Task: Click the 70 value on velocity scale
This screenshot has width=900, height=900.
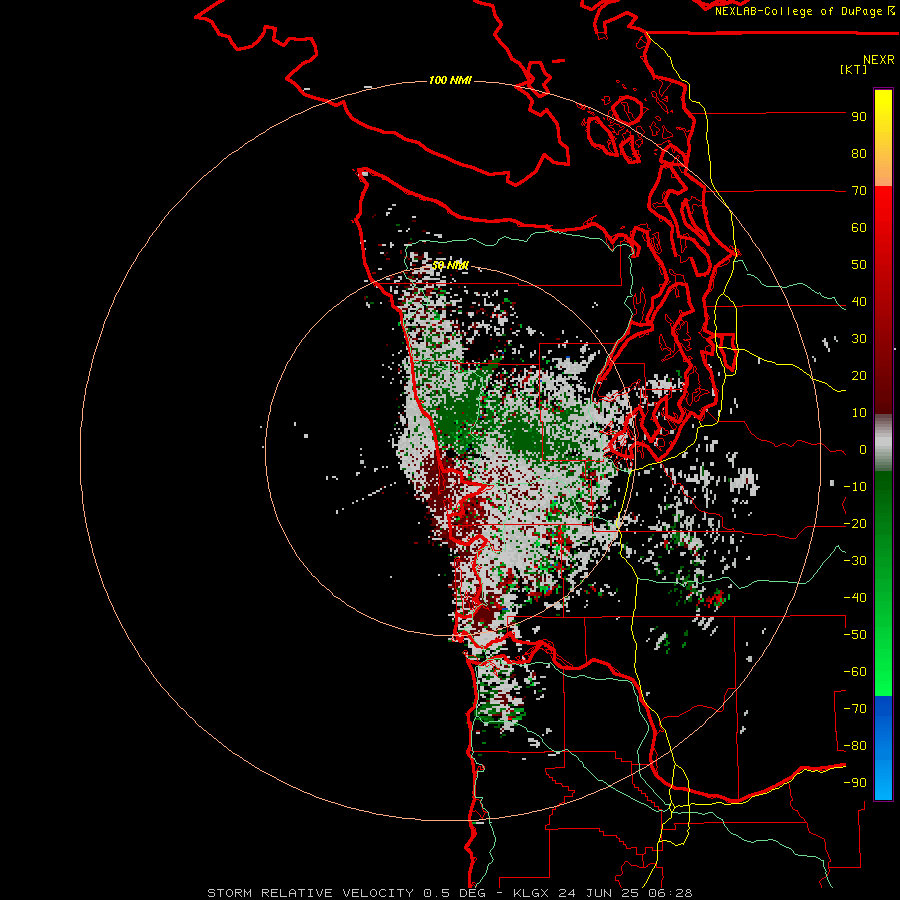Action: tap(859, 191)
